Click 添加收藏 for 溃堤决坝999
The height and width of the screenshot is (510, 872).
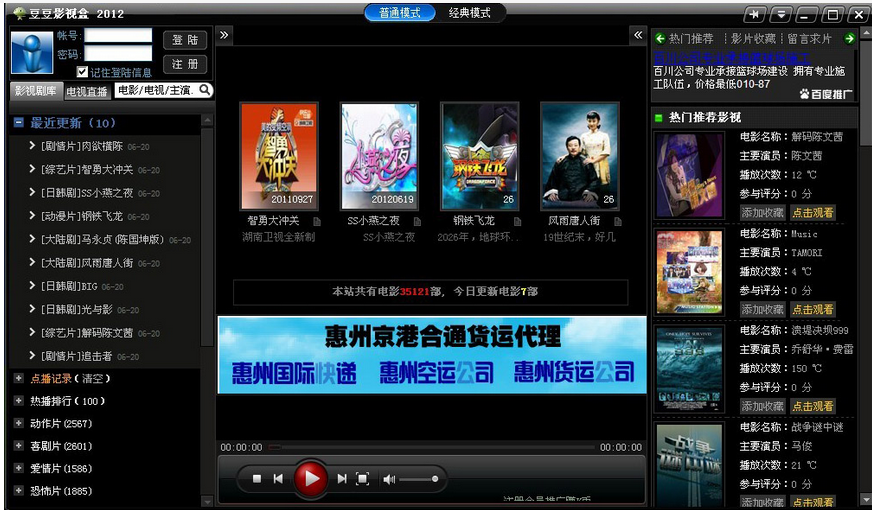pos(762,406)
